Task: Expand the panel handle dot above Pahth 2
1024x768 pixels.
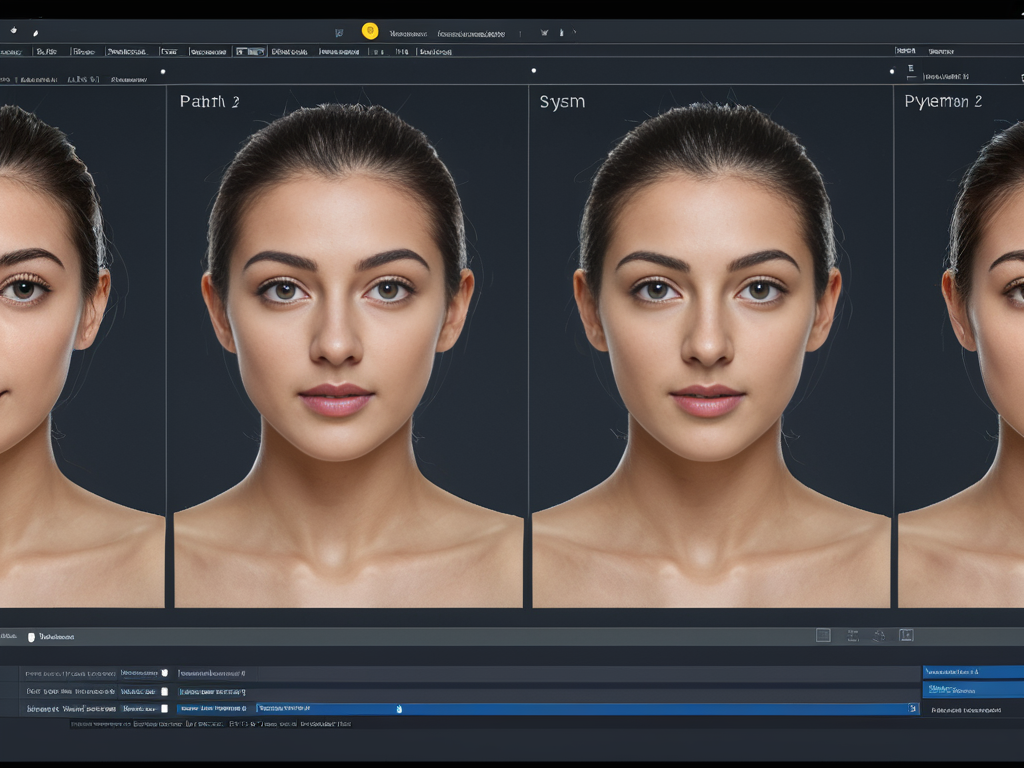Action: coord(163,71)
